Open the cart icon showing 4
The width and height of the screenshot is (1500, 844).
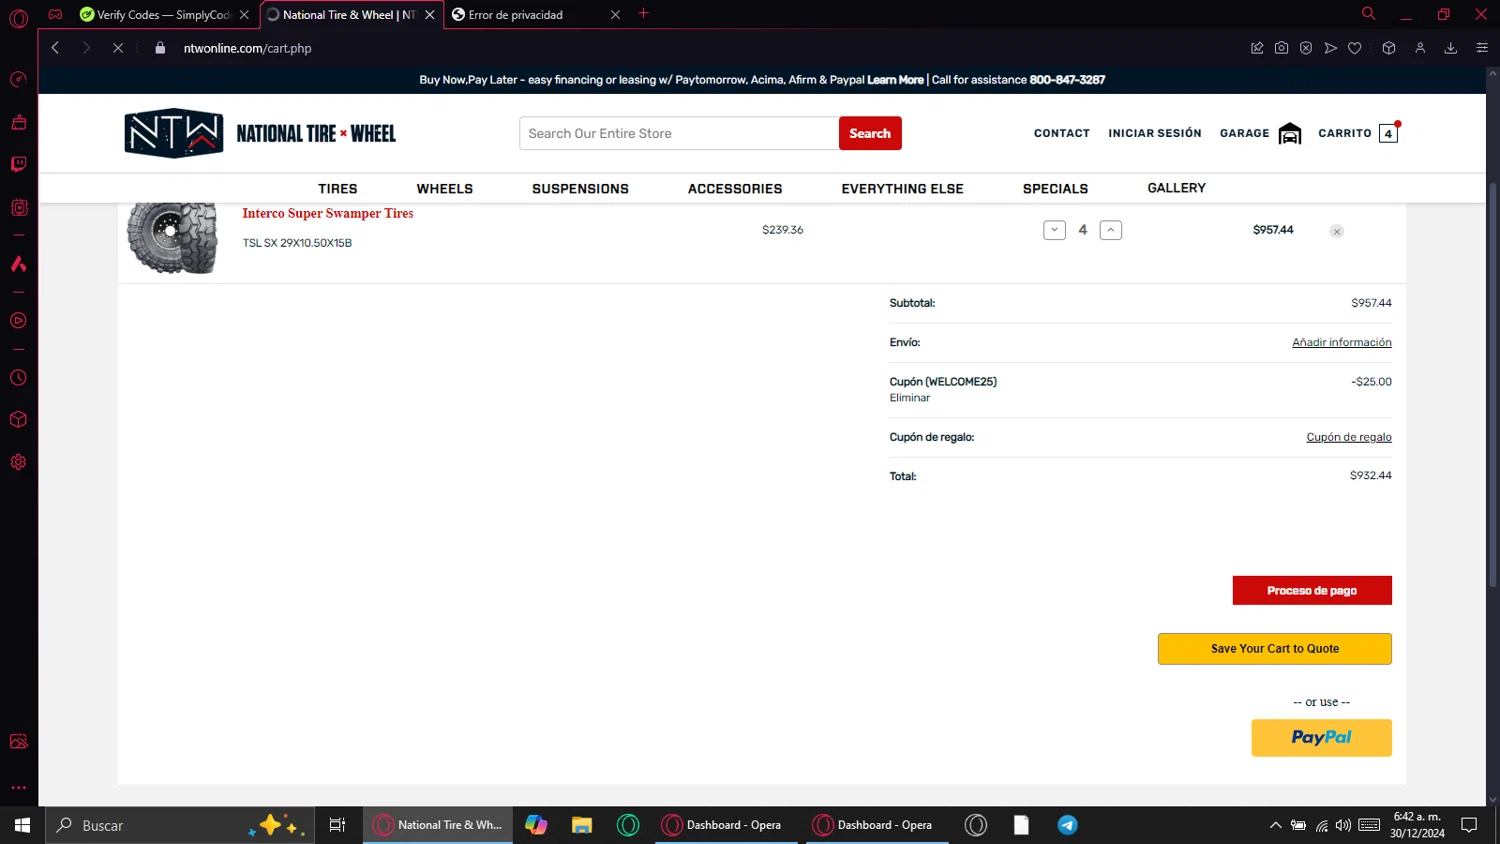[1388, 133]
